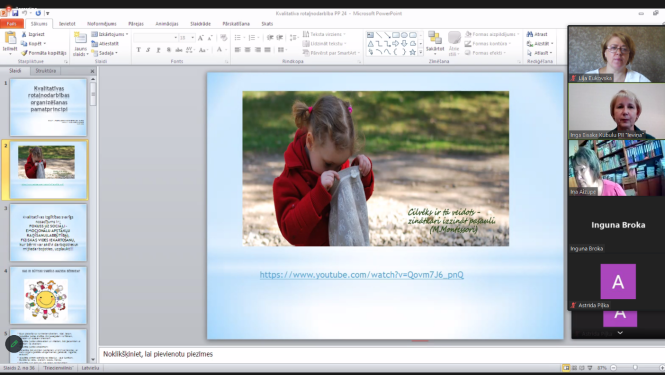Open Formas aizpildījums (Shape Fill) dropdown

click(x=492, y=34)
